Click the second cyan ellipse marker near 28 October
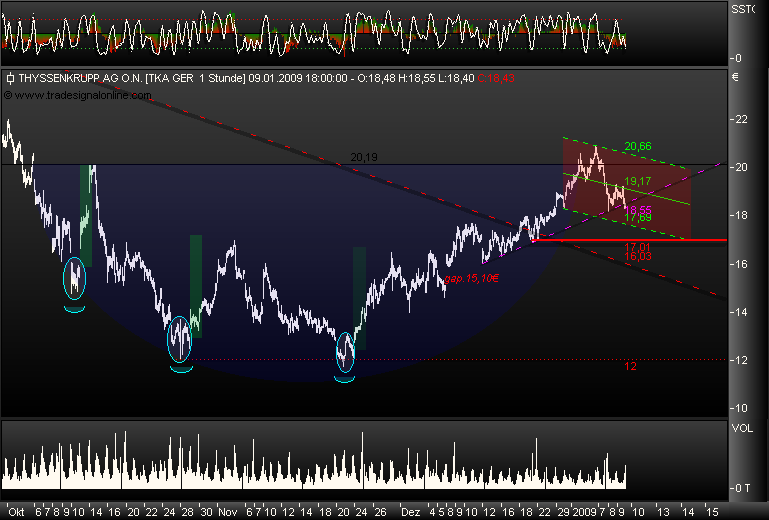 tap(180, 337)
